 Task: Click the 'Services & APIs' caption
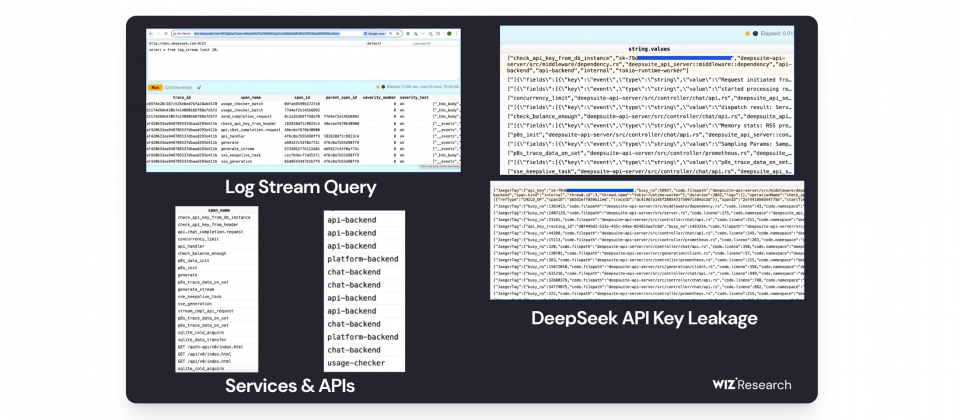point(290,386)
